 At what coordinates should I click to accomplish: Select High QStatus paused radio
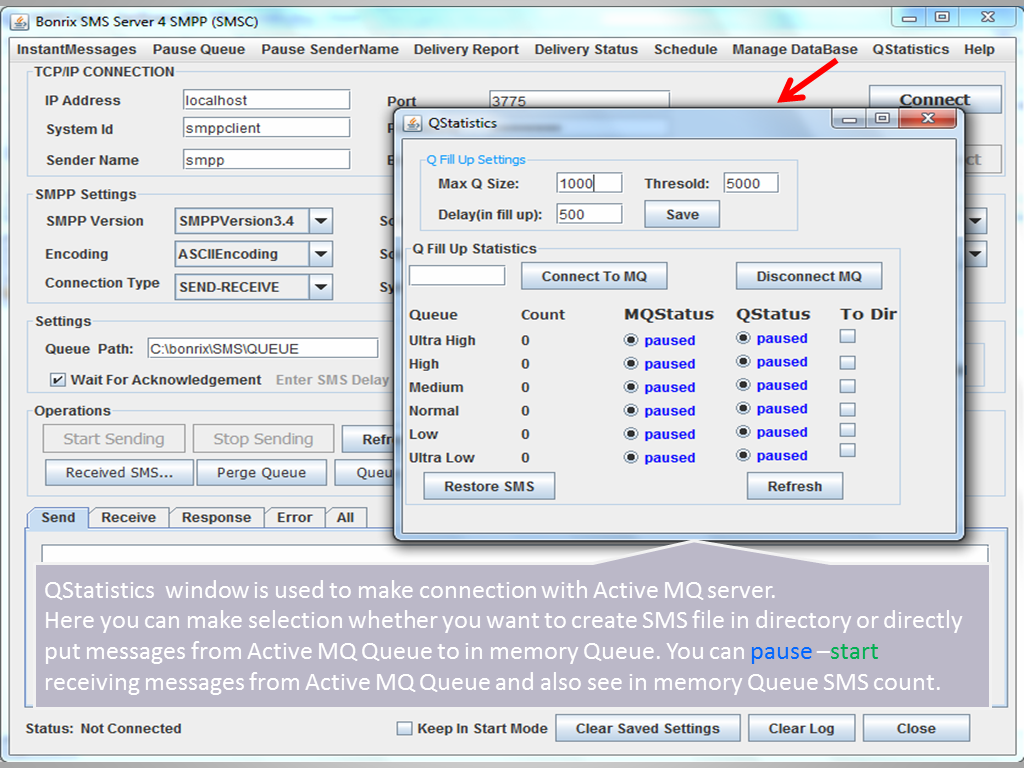coord(743,362)
